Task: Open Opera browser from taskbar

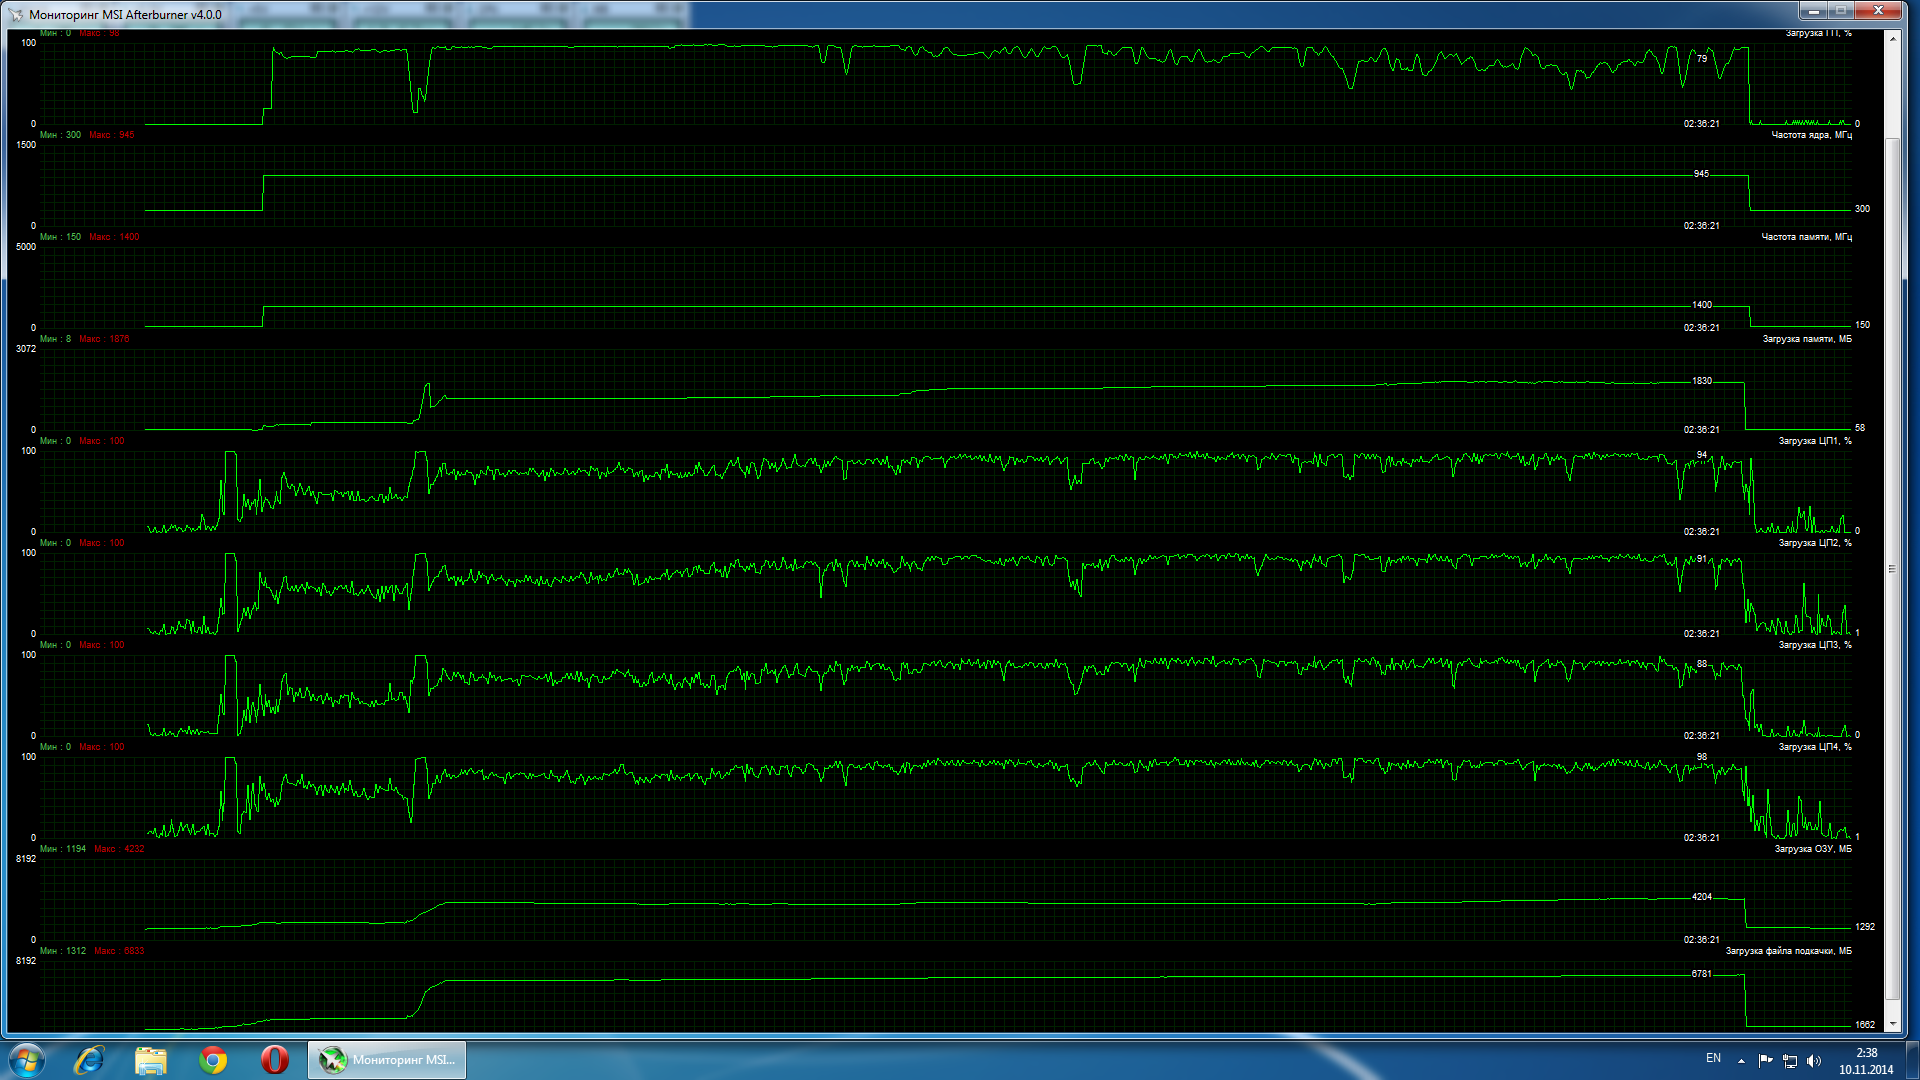Action: pyautogui.click(x=275, y=1059)
